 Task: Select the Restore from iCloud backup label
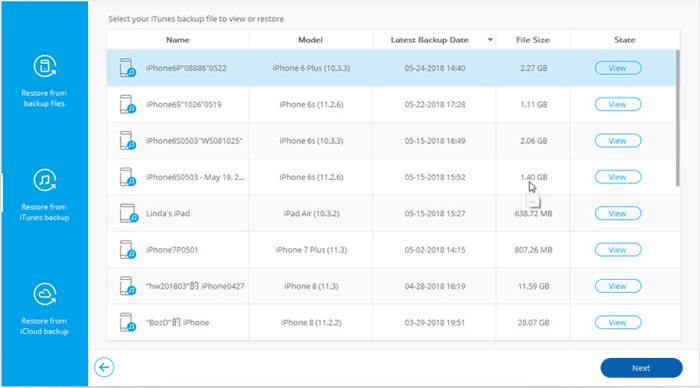(44, 326)
